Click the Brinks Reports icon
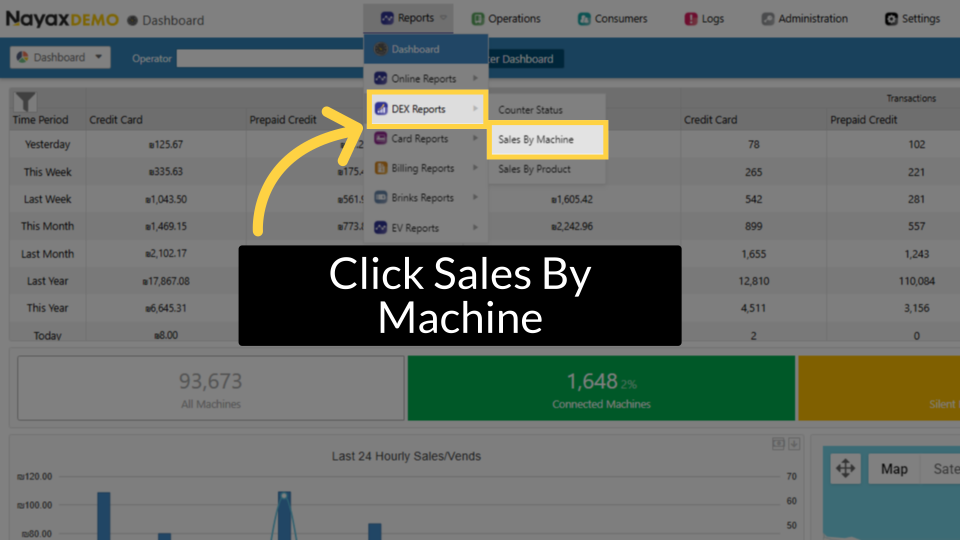The height and width of the screenshot is (540, 960). (x=381, y=197)
